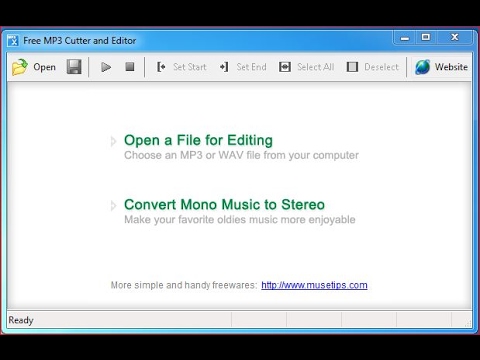Viewport: 480px width, 360px height.
Task: Click the Set Start toolbar button
Action: tap(182, 67)
